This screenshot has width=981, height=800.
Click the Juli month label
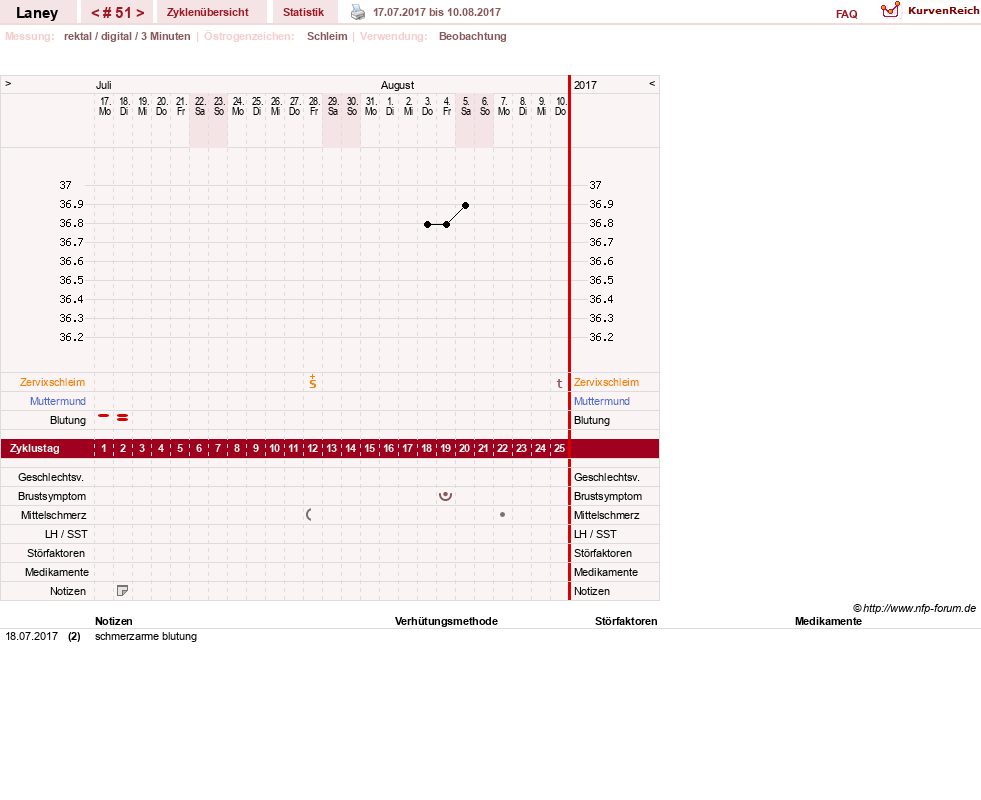pos(103,85)
